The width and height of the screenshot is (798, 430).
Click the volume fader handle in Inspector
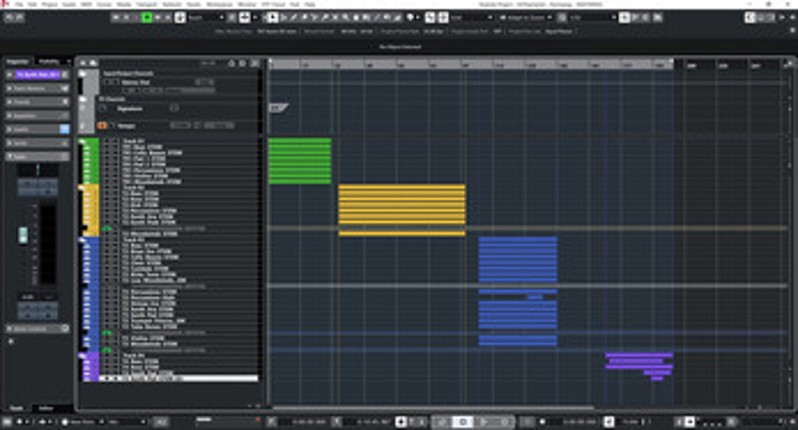pos(23,235)
